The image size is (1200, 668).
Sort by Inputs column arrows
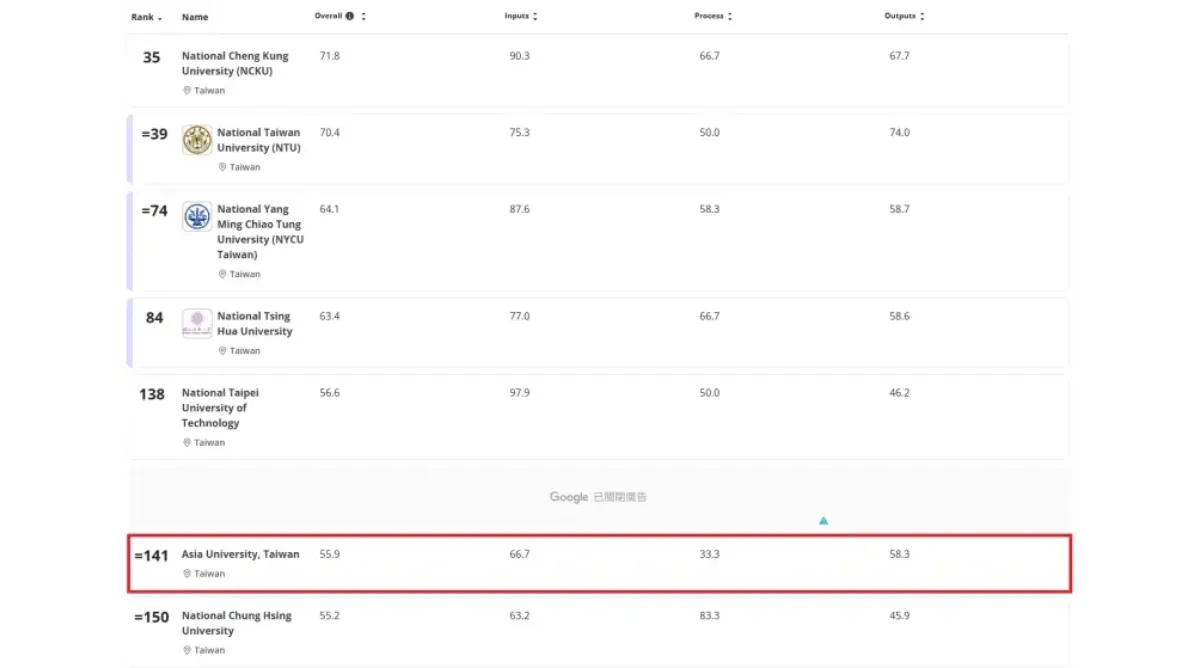[536, 17]
